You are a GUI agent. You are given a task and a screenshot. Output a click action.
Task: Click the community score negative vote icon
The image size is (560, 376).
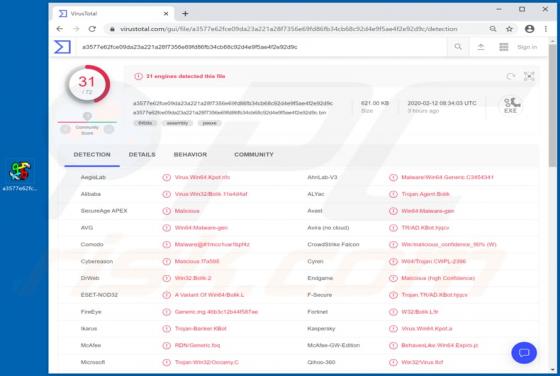tap(65, 129)
